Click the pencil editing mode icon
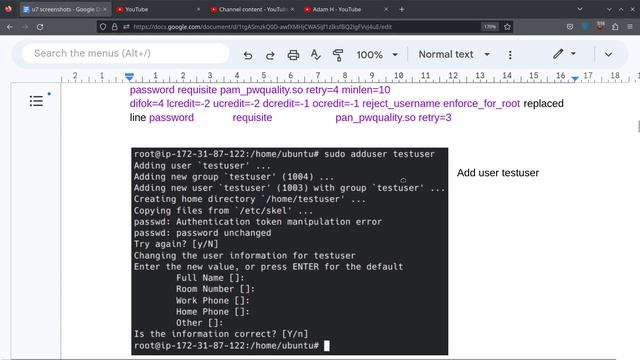 (558, 54)
